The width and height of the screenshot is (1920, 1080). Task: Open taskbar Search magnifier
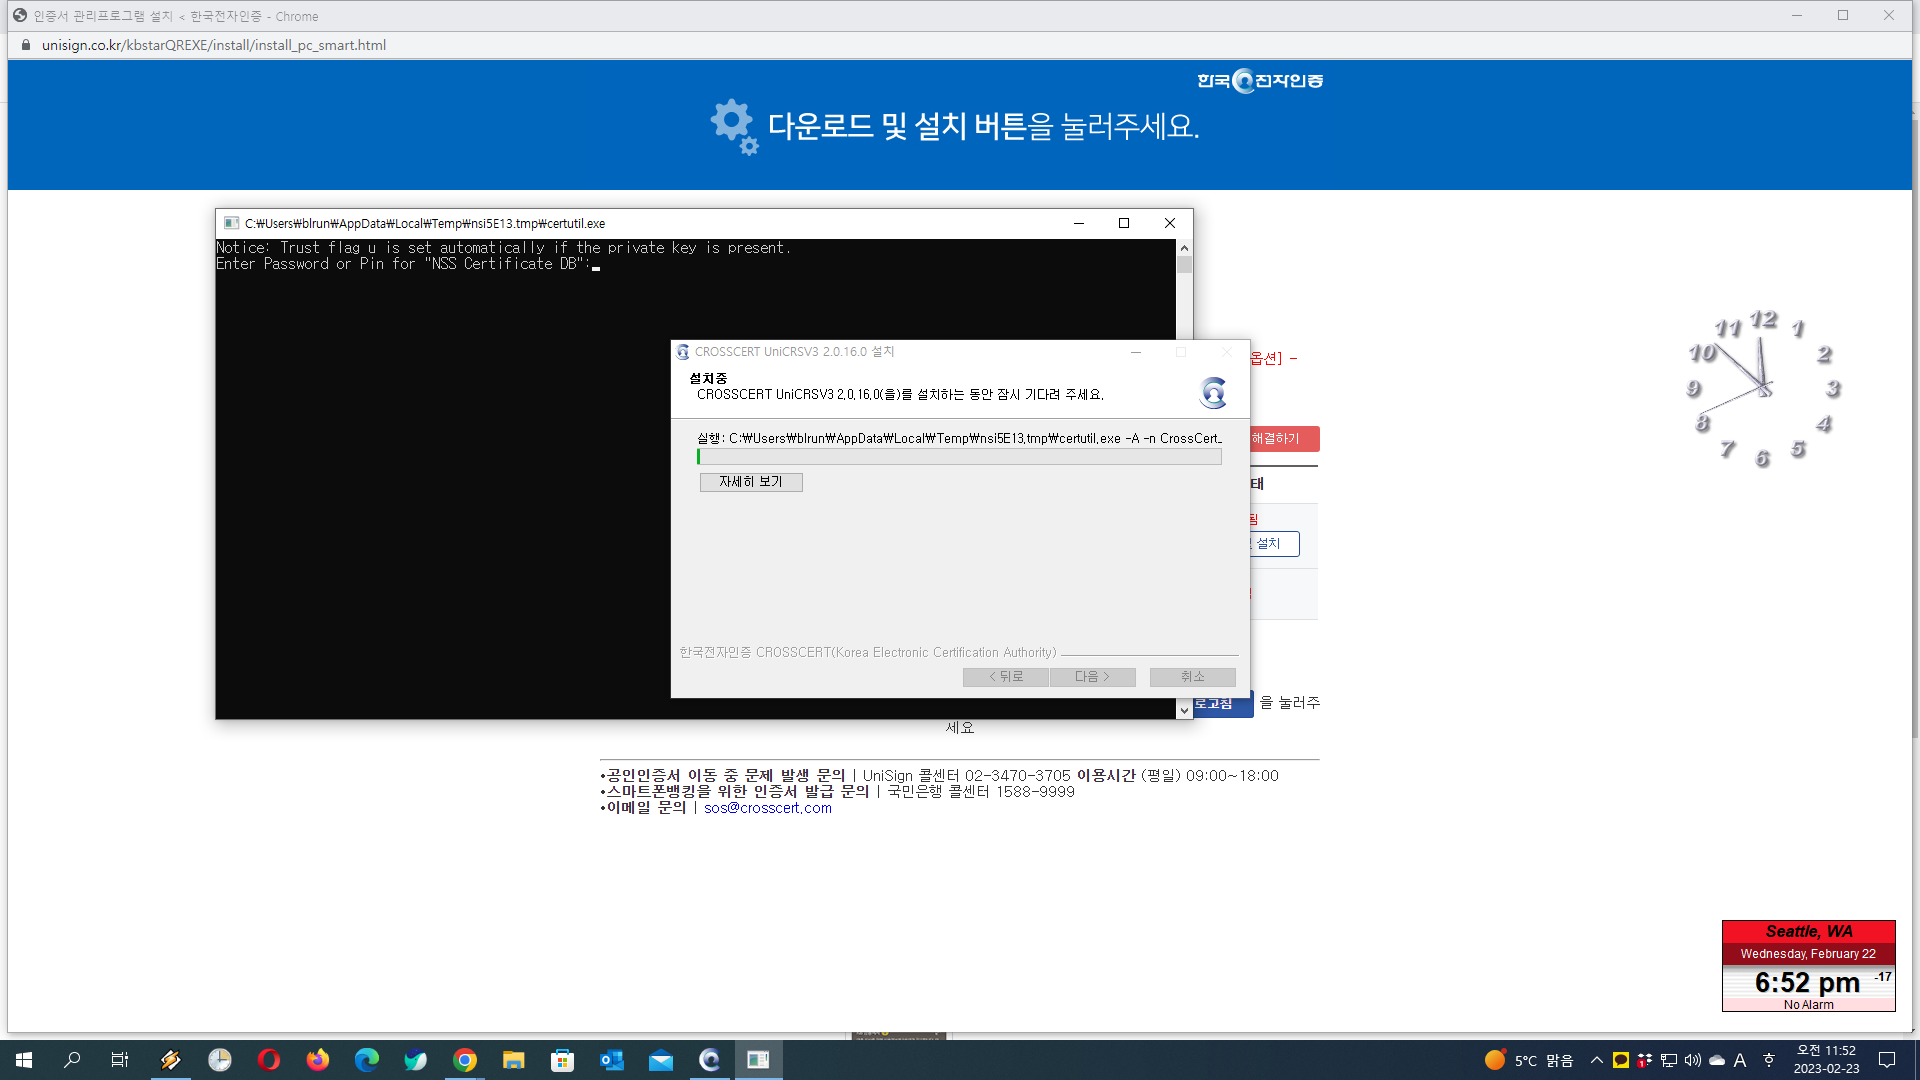72,1060
